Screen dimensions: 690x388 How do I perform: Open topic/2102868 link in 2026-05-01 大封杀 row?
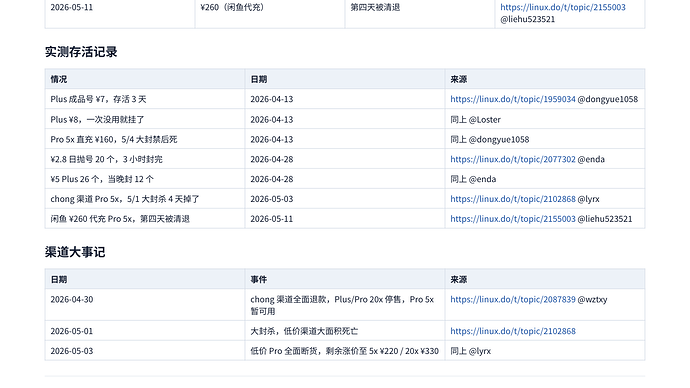513,331
